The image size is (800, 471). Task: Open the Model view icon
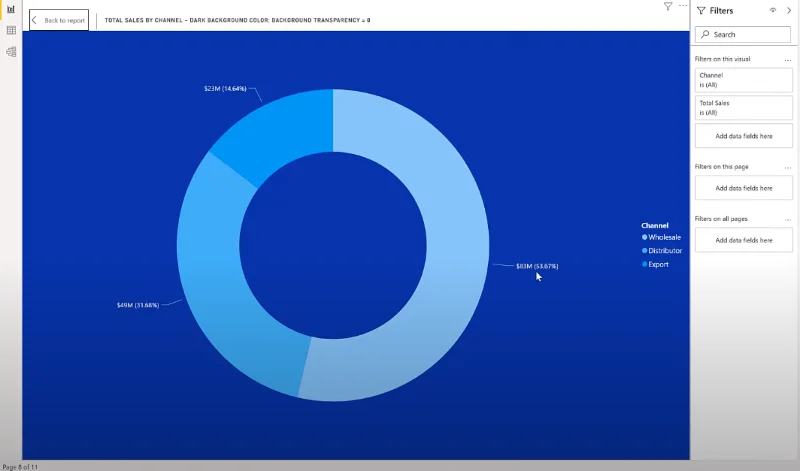click(x=11, y=52)
